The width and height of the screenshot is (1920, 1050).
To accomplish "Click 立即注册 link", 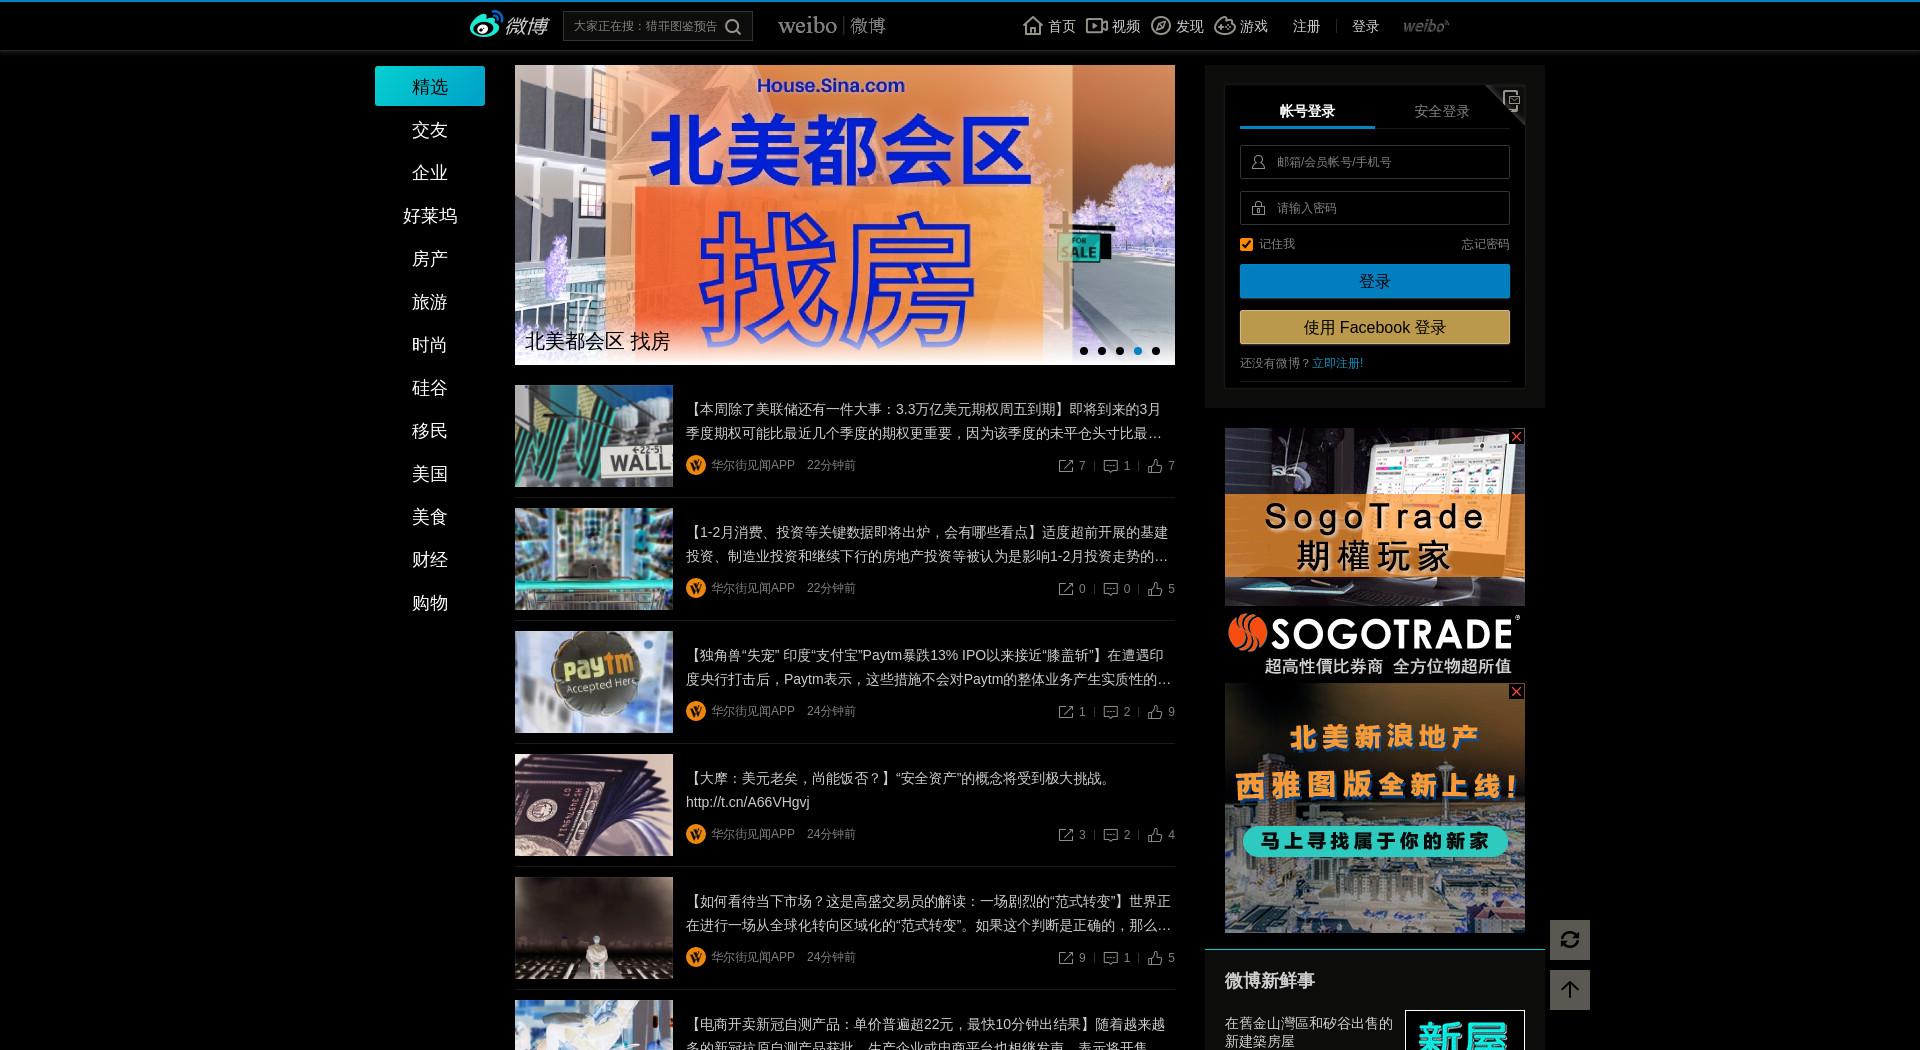I will tap(1337, 363).
